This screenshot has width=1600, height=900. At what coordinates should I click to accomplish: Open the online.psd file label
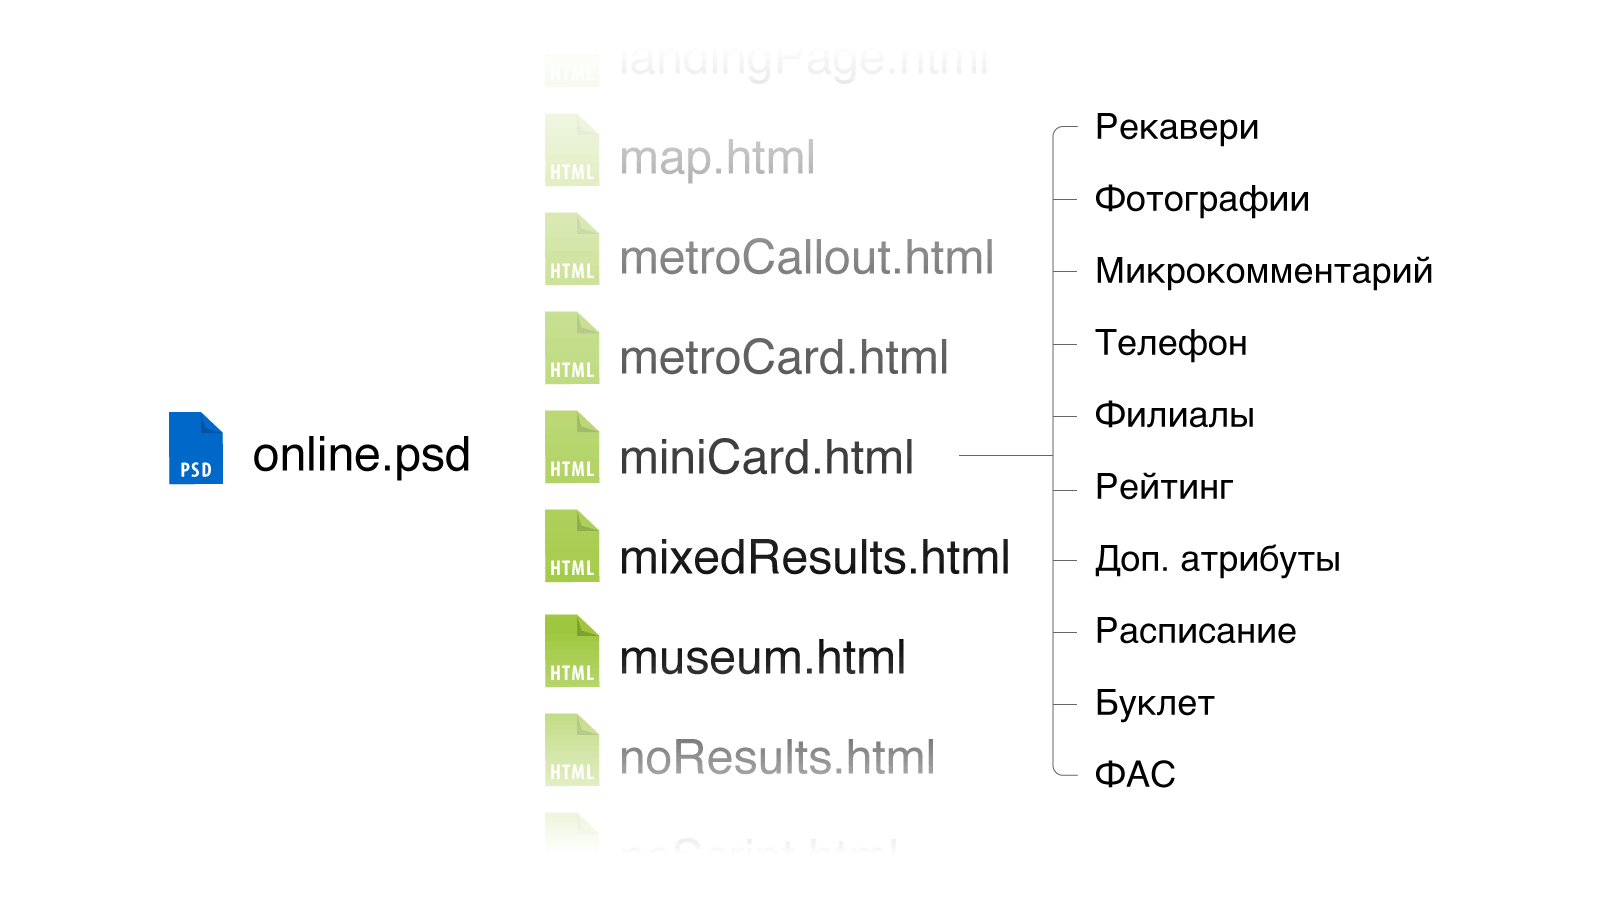[361, 456]
